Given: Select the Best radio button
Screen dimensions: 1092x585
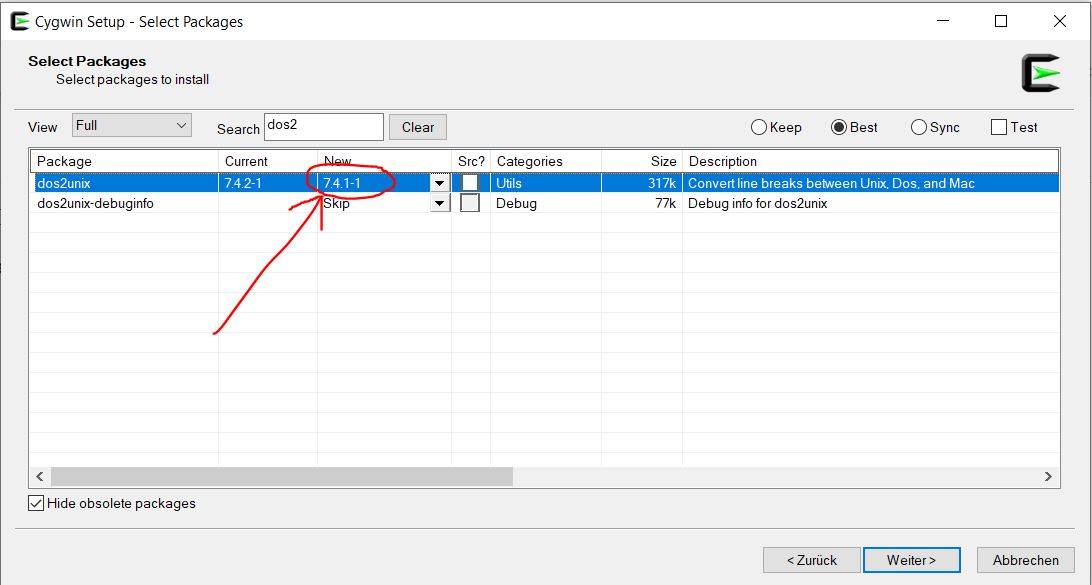Looking at the screenshot, I should [x=838, y=127].
